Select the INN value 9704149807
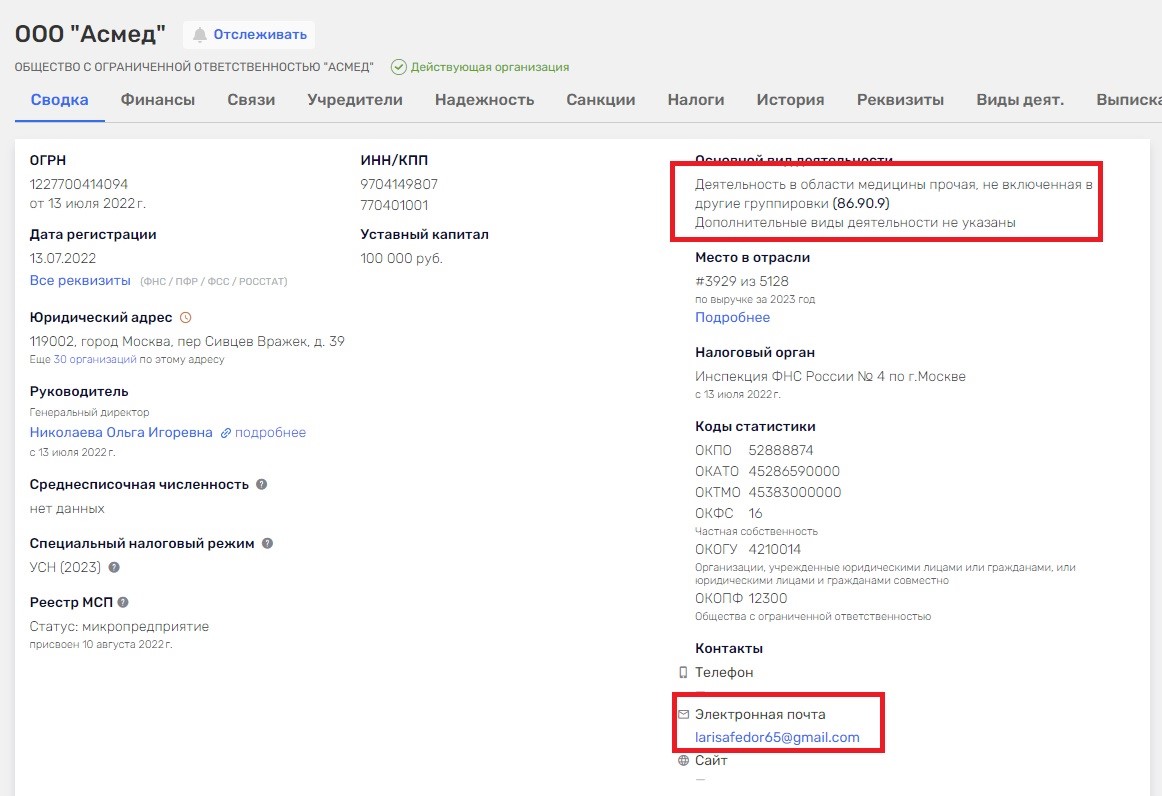The height and width of the screenshot is (796, 1162). (399, 184)
